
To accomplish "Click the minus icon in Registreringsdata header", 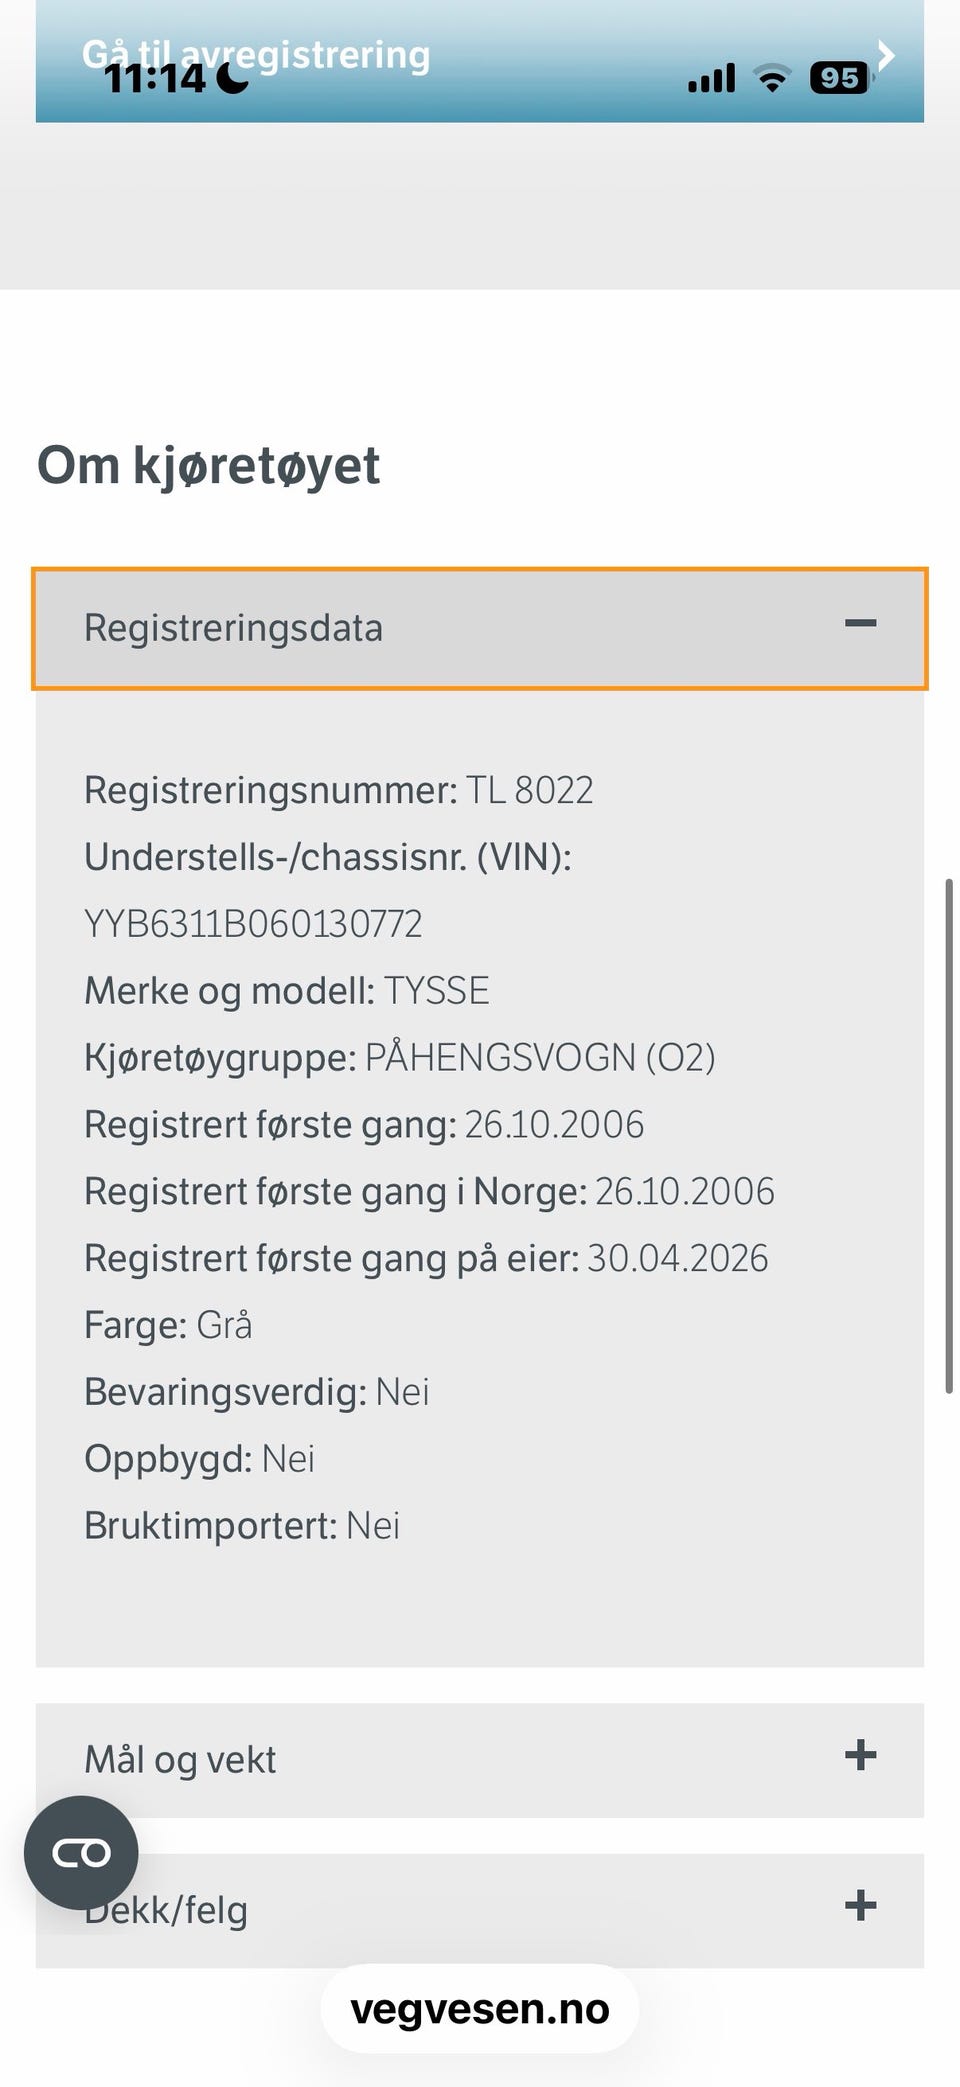I will click(x=860, y=624).
